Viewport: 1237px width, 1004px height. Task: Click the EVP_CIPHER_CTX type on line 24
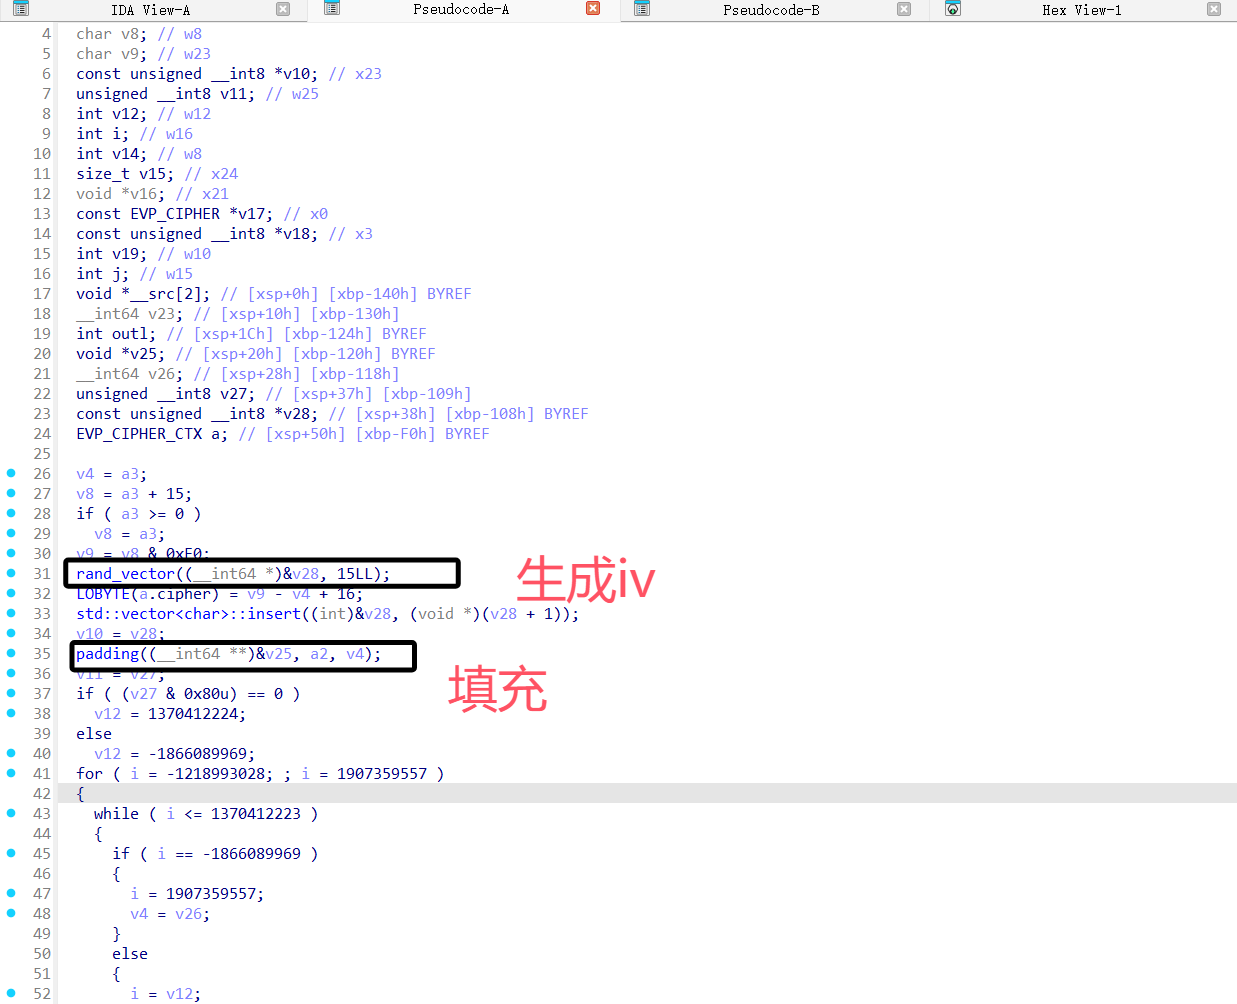(139, 434)
